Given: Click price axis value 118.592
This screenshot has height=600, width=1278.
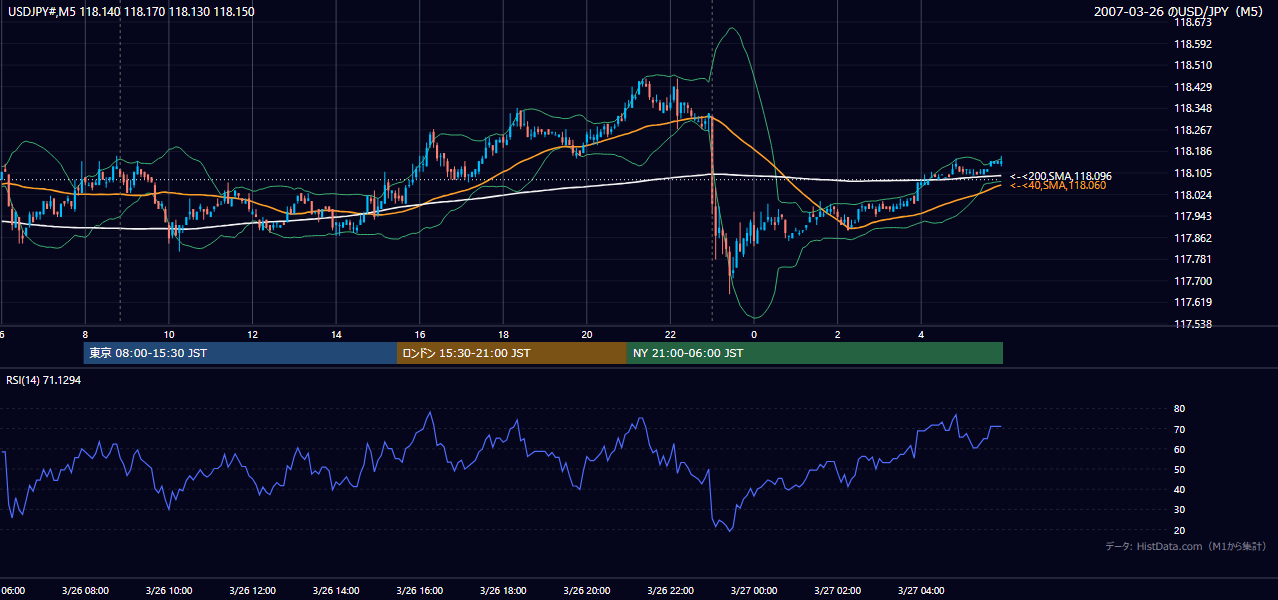Looking at the screenshot, I should [1193, 44].
